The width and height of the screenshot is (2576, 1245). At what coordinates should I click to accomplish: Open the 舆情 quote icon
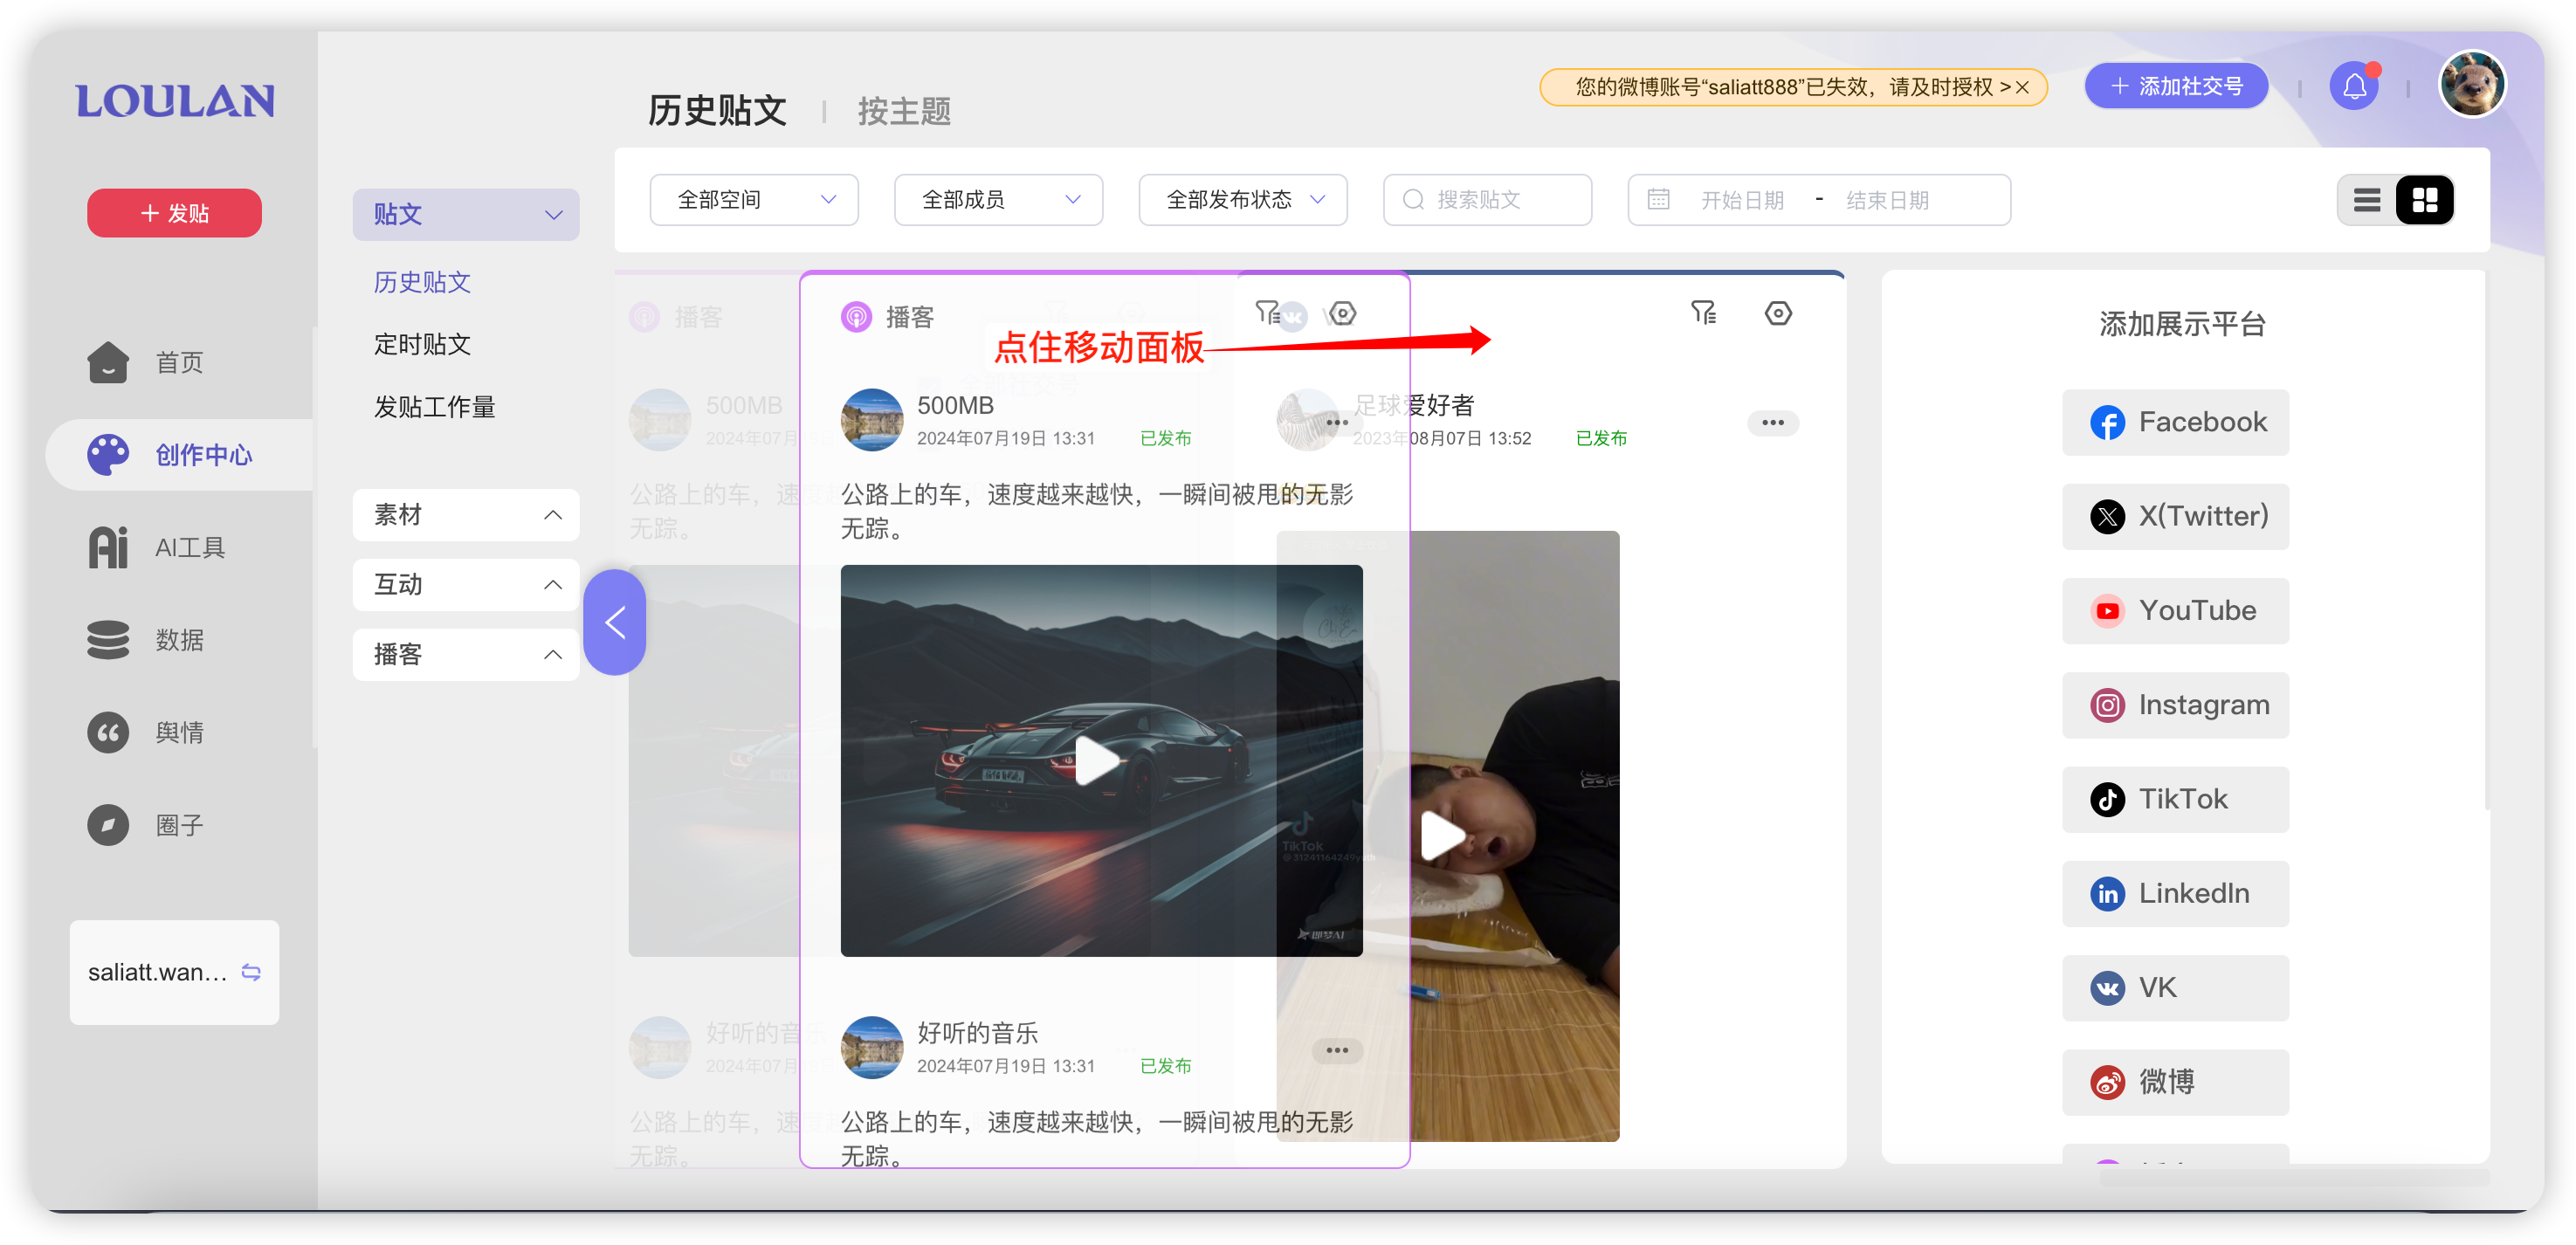108,733
